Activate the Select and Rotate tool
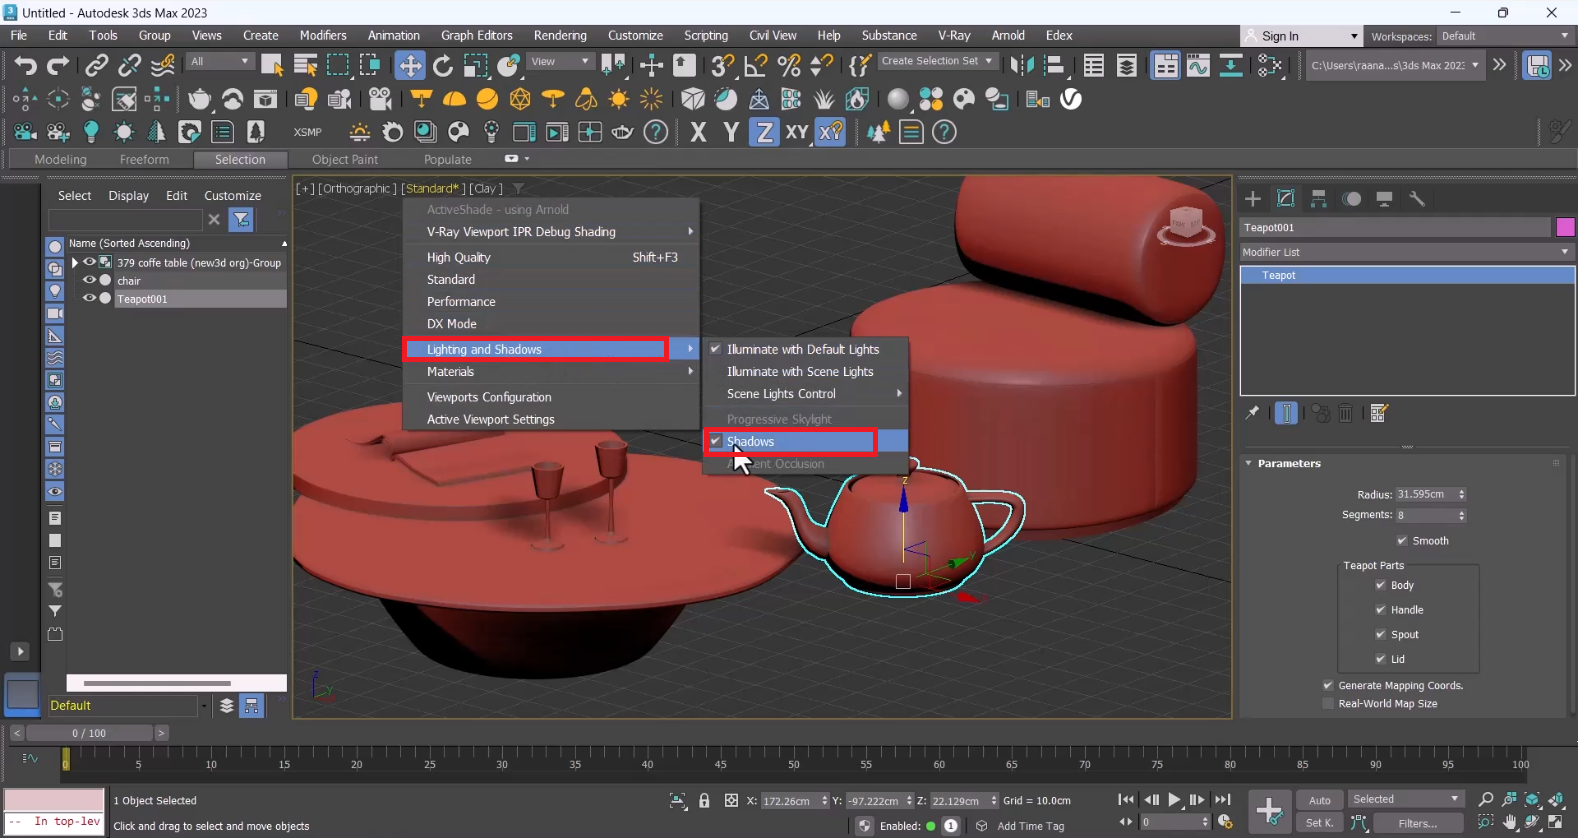 [x=443, y=66]
